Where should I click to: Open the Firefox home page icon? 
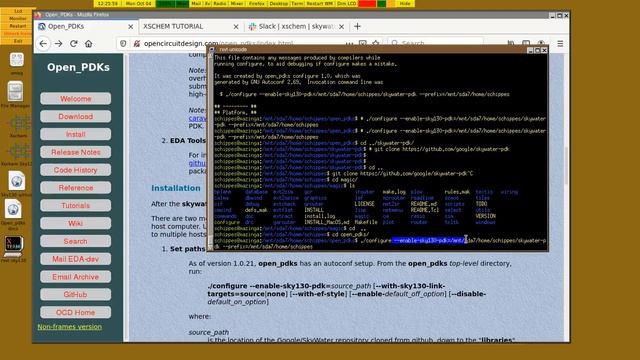[89, 43]
